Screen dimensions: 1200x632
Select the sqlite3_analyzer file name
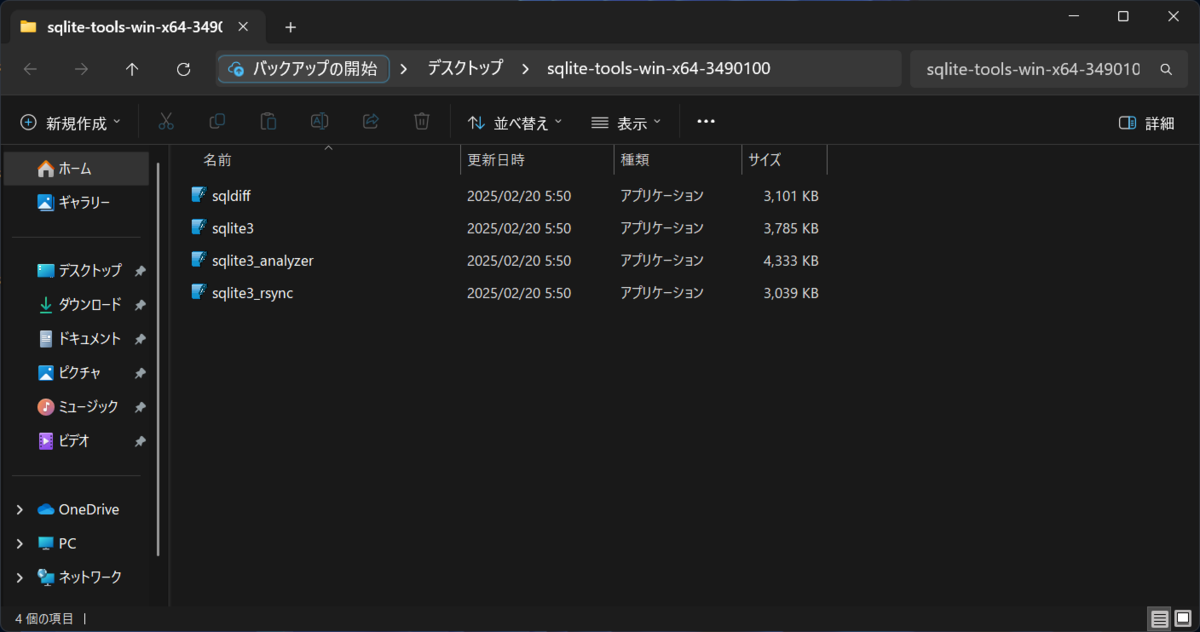tap(263, 260)
